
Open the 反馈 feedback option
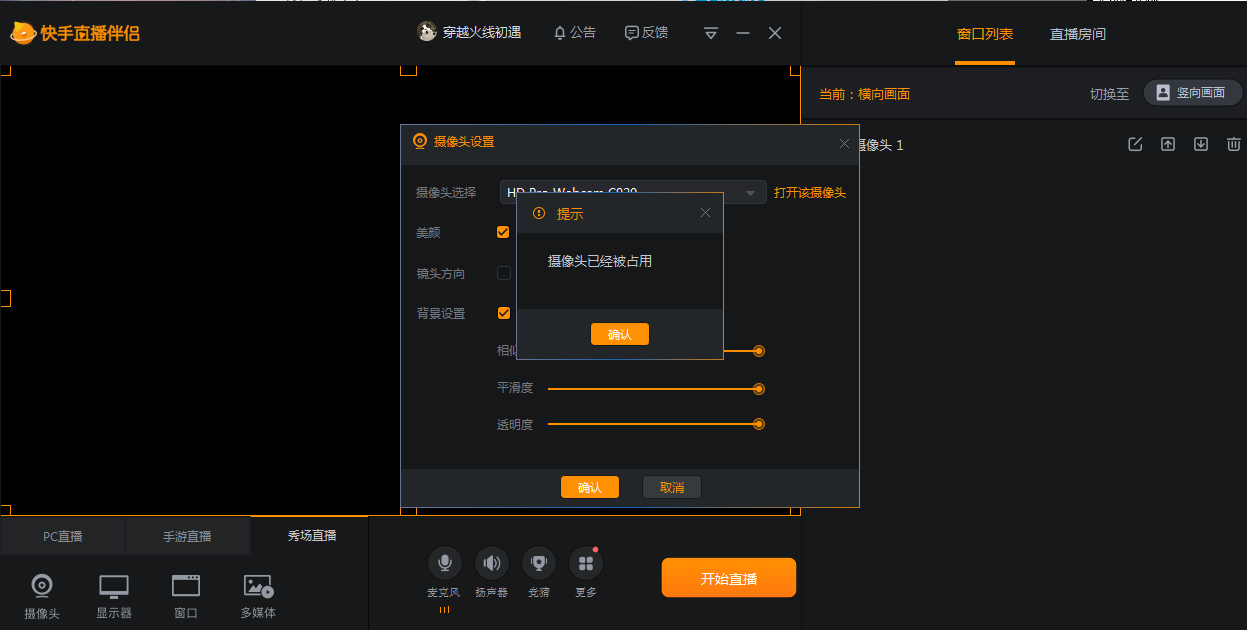click(x=646, y=32)
